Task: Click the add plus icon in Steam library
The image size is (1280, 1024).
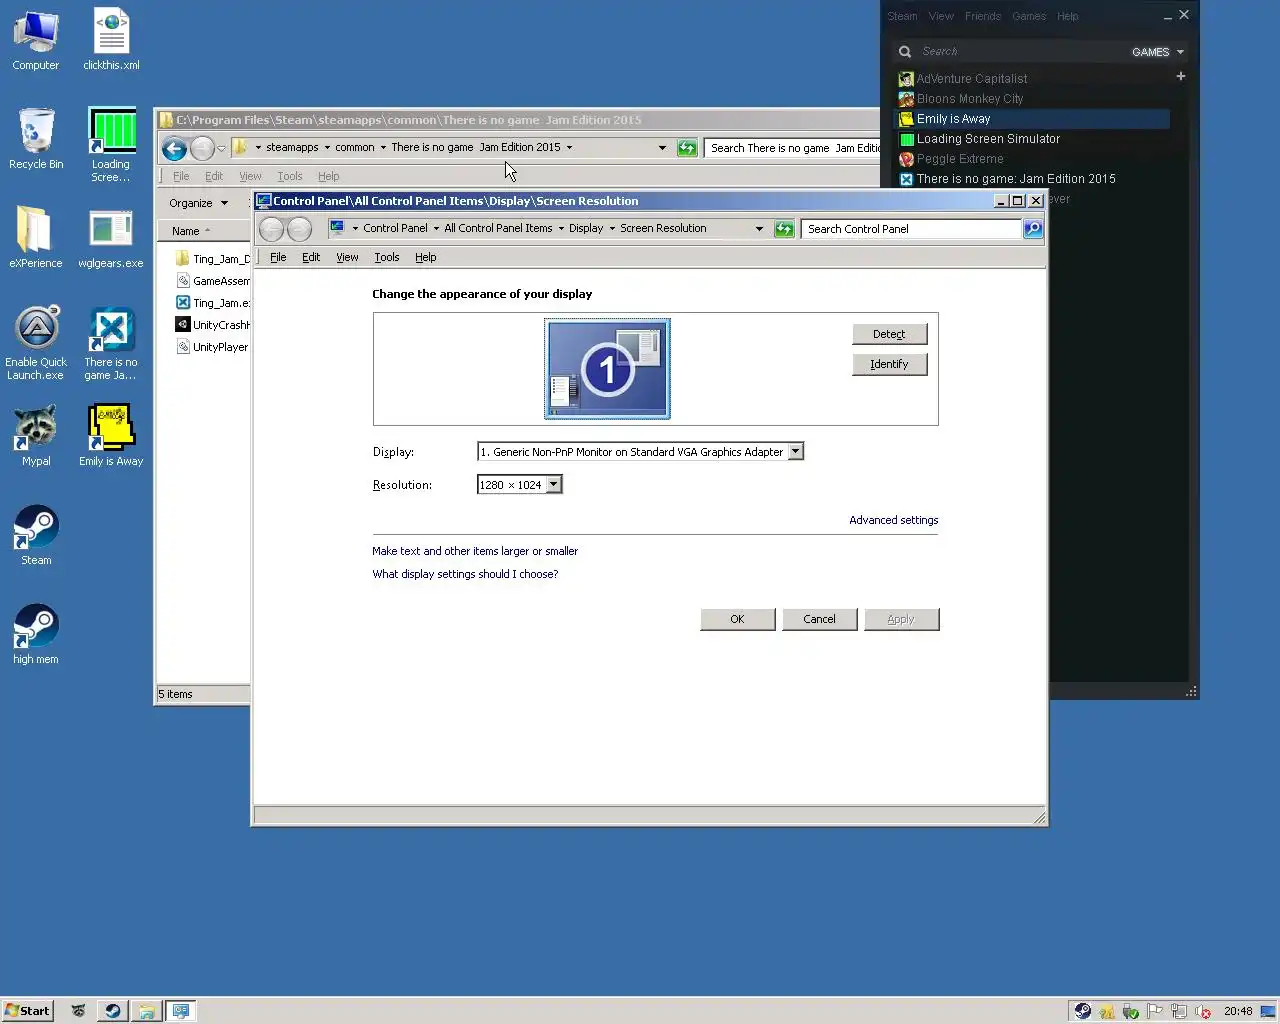Action: [1181, 76]
